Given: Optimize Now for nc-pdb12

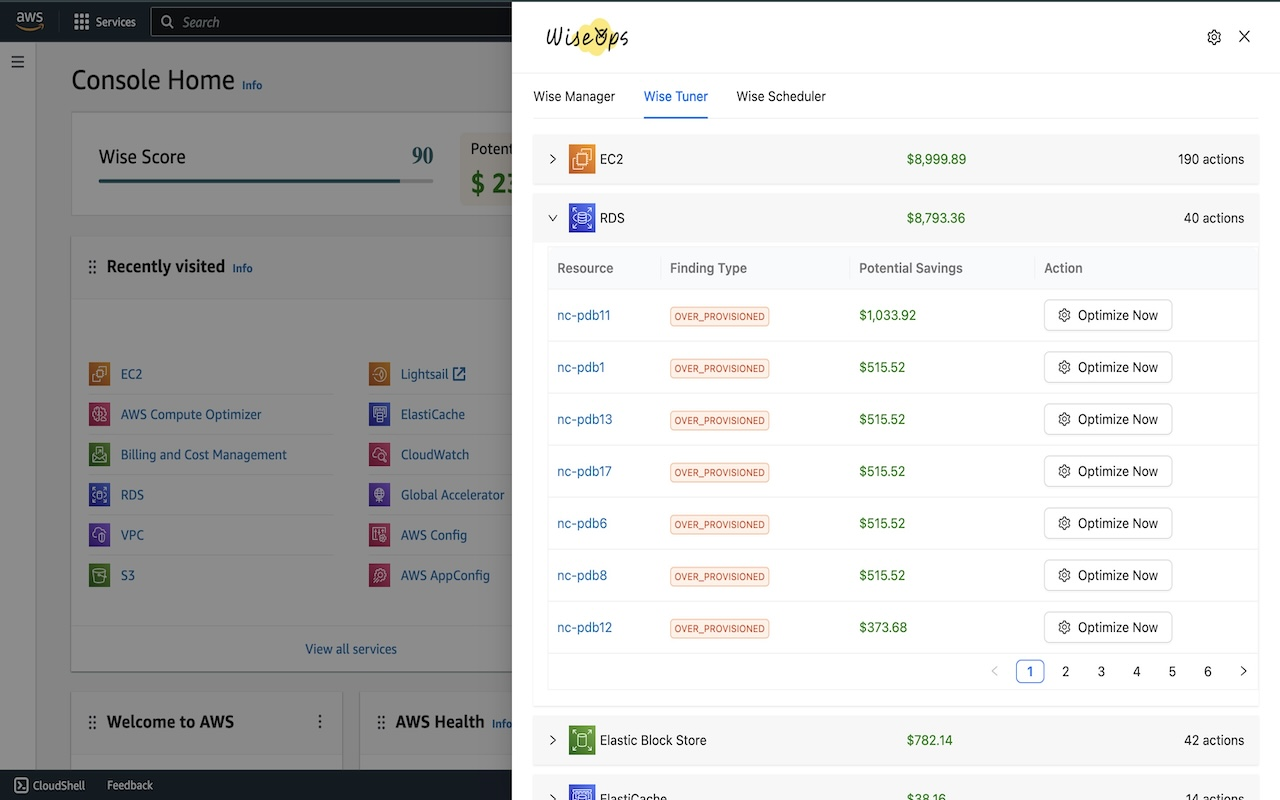Looking at the screenshot, I should pyautogui.click(x=1108, y=627).
